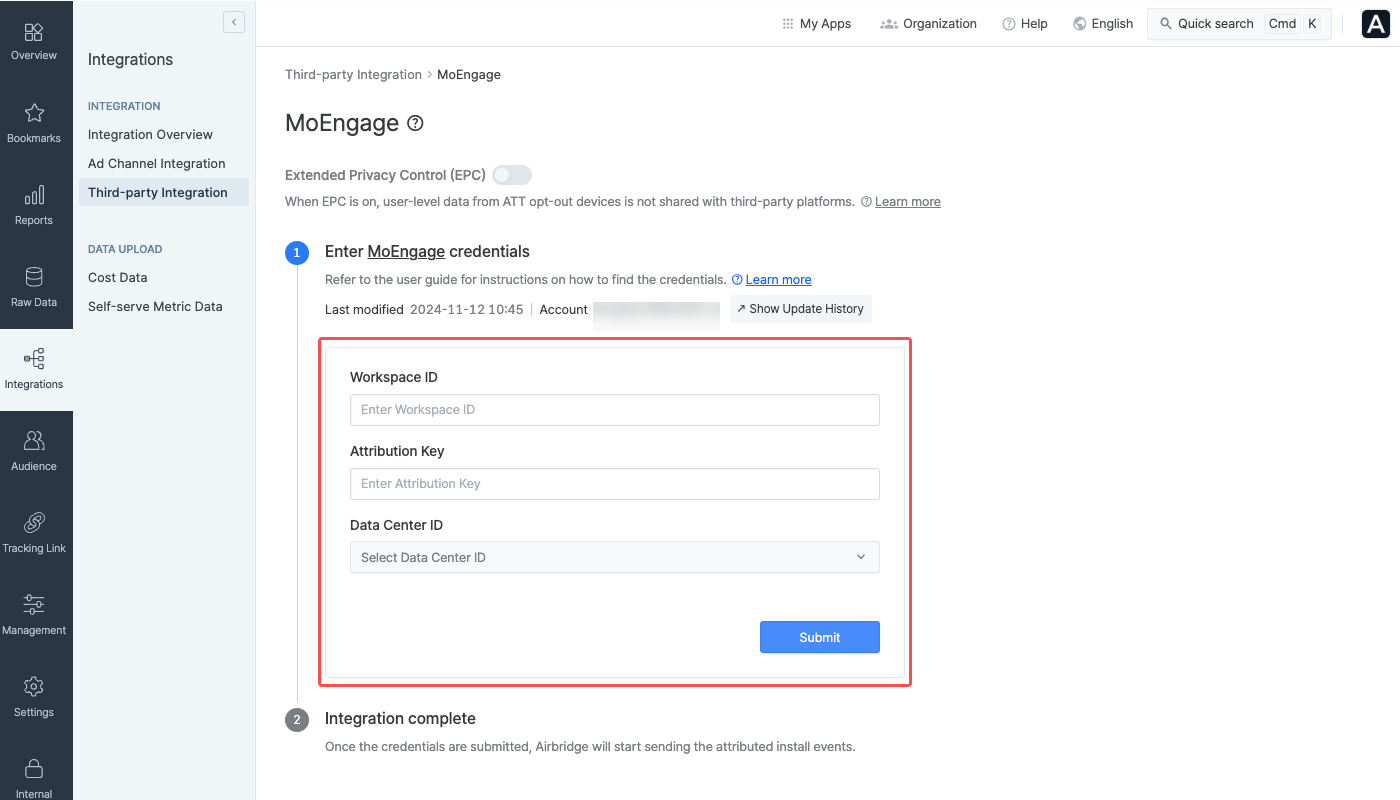
Task: Open Learn more link for credentials guide
Action: (778, 280)
